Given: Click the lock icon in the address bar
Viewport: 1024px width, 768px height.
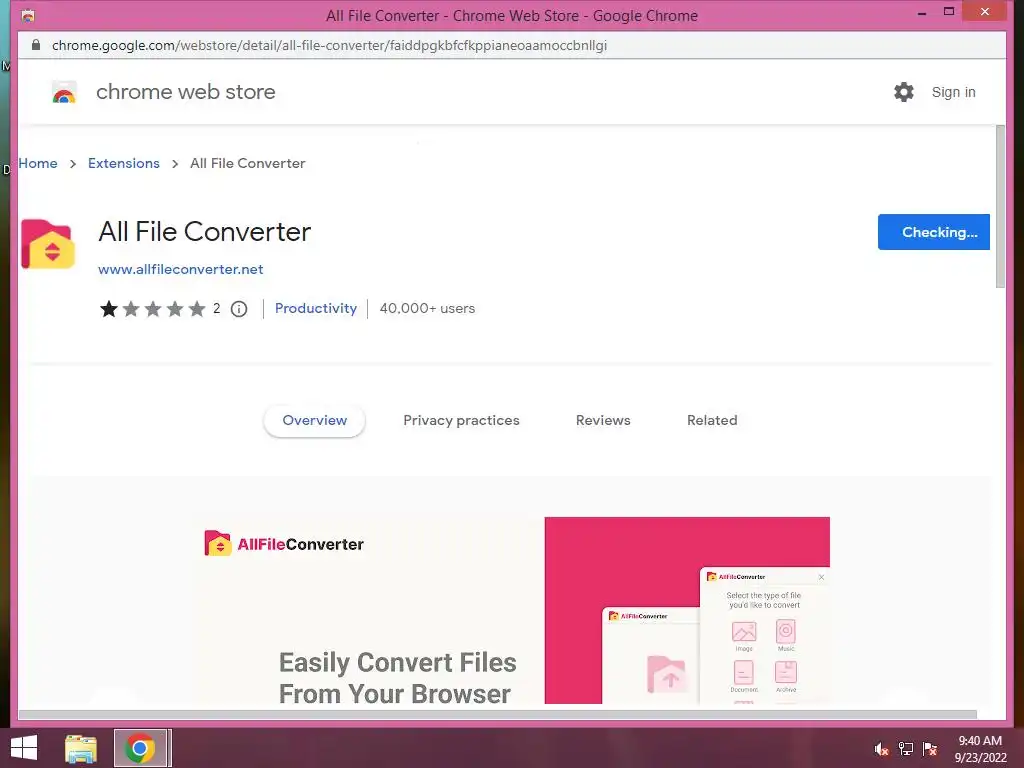Looking at the screenshot, I should (36, 45).
